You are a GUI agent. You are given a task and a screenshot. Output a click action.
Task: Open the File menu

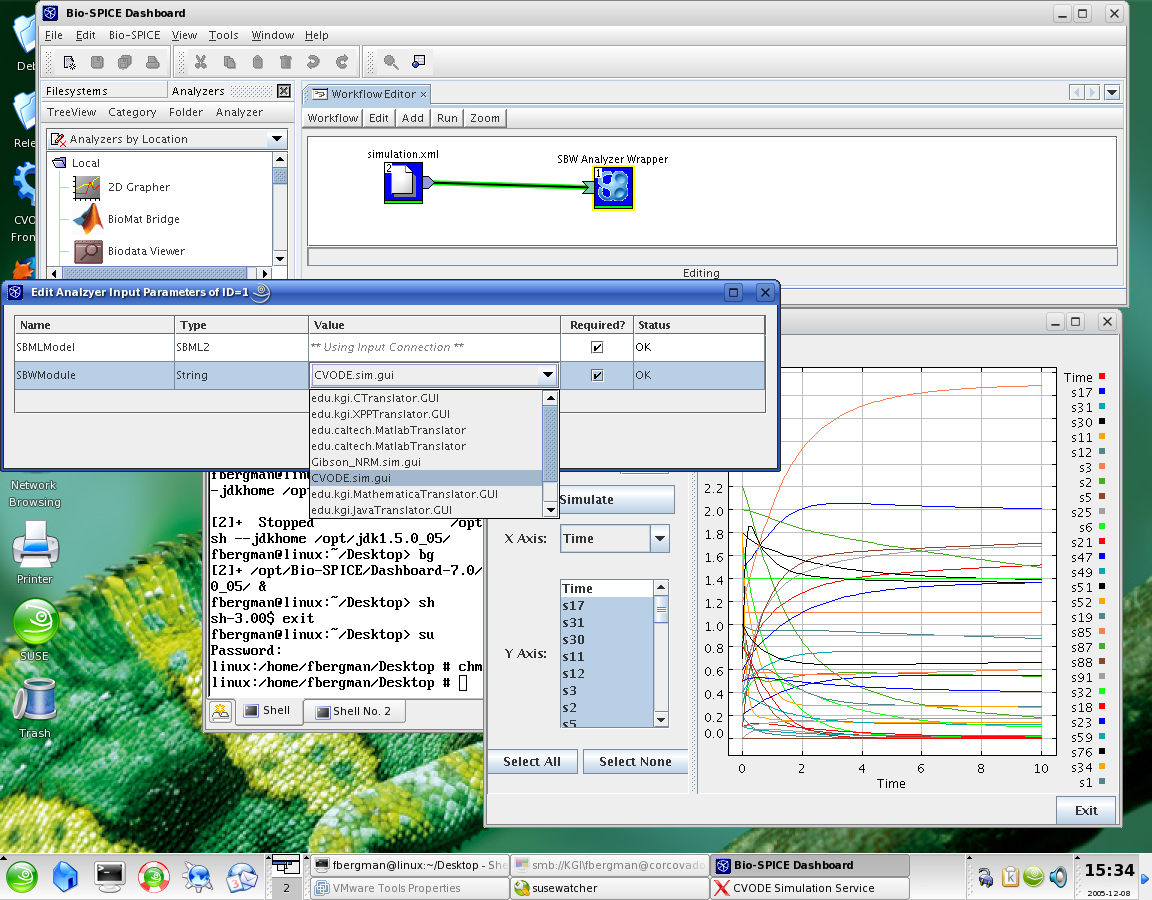[x=54, y=35]
